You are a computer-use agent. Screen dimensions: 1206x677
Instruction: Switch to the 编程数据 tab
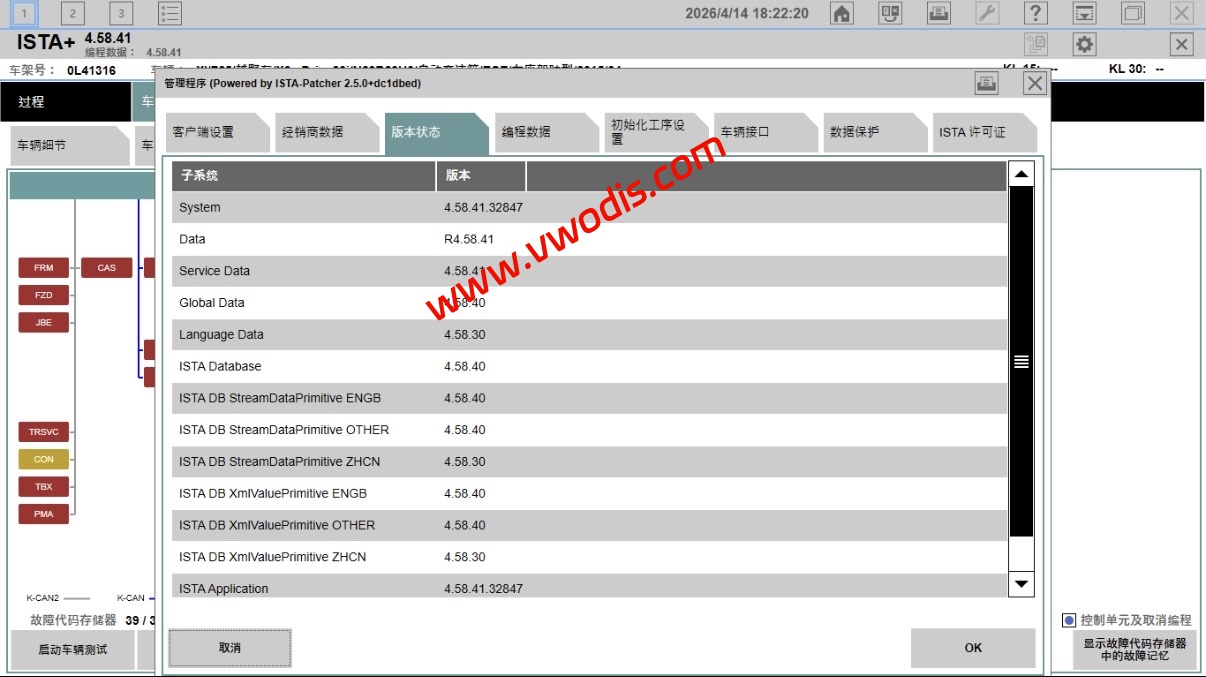pyautogui.click(x=526, y=132)
